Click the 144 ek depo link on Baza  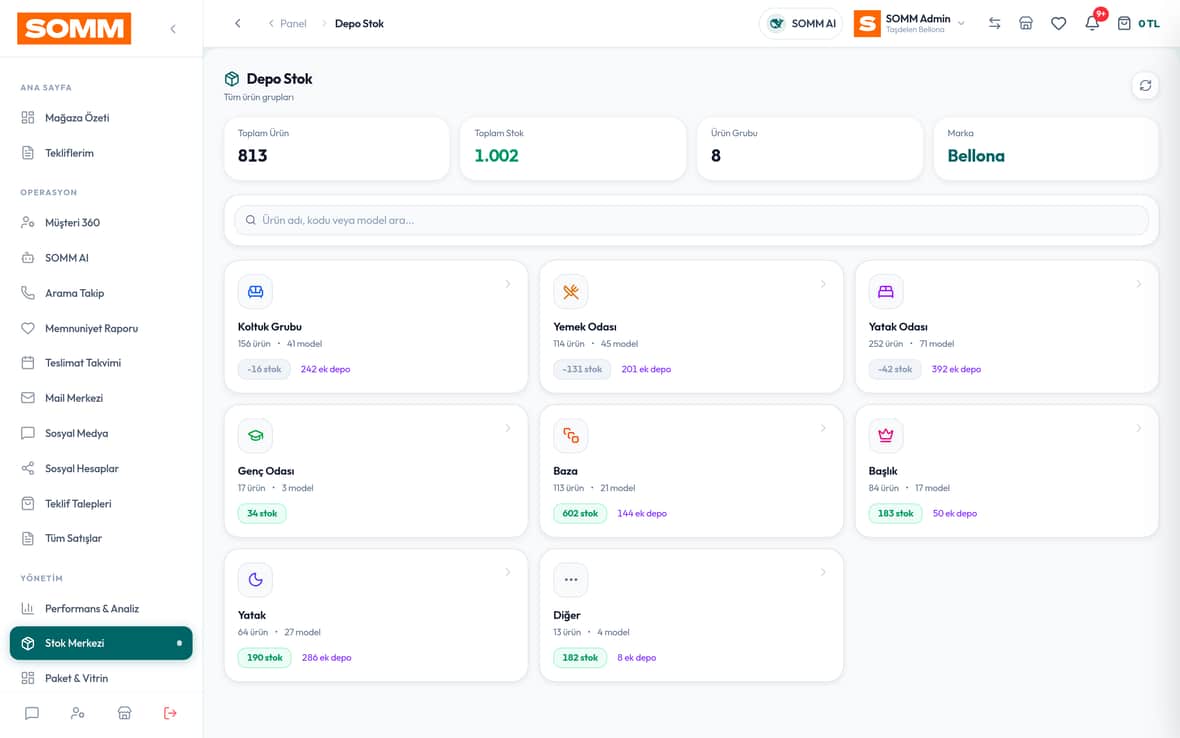tap(642, 513)
